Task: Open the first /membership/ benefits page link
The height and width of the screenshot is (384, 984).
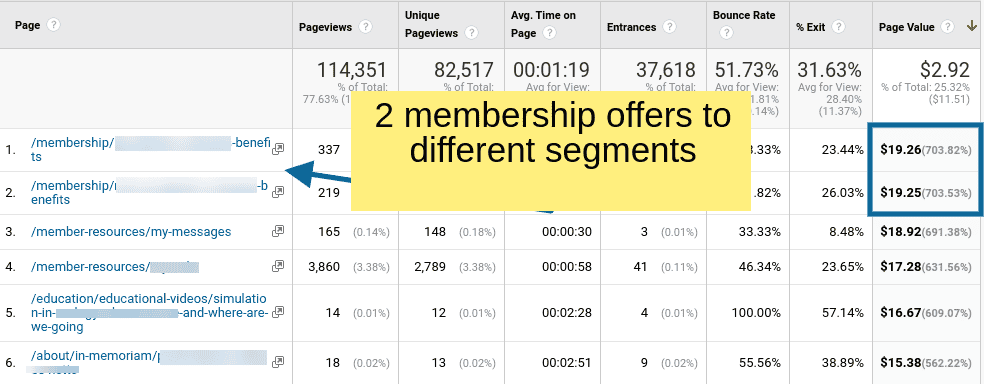Action: 150,149
